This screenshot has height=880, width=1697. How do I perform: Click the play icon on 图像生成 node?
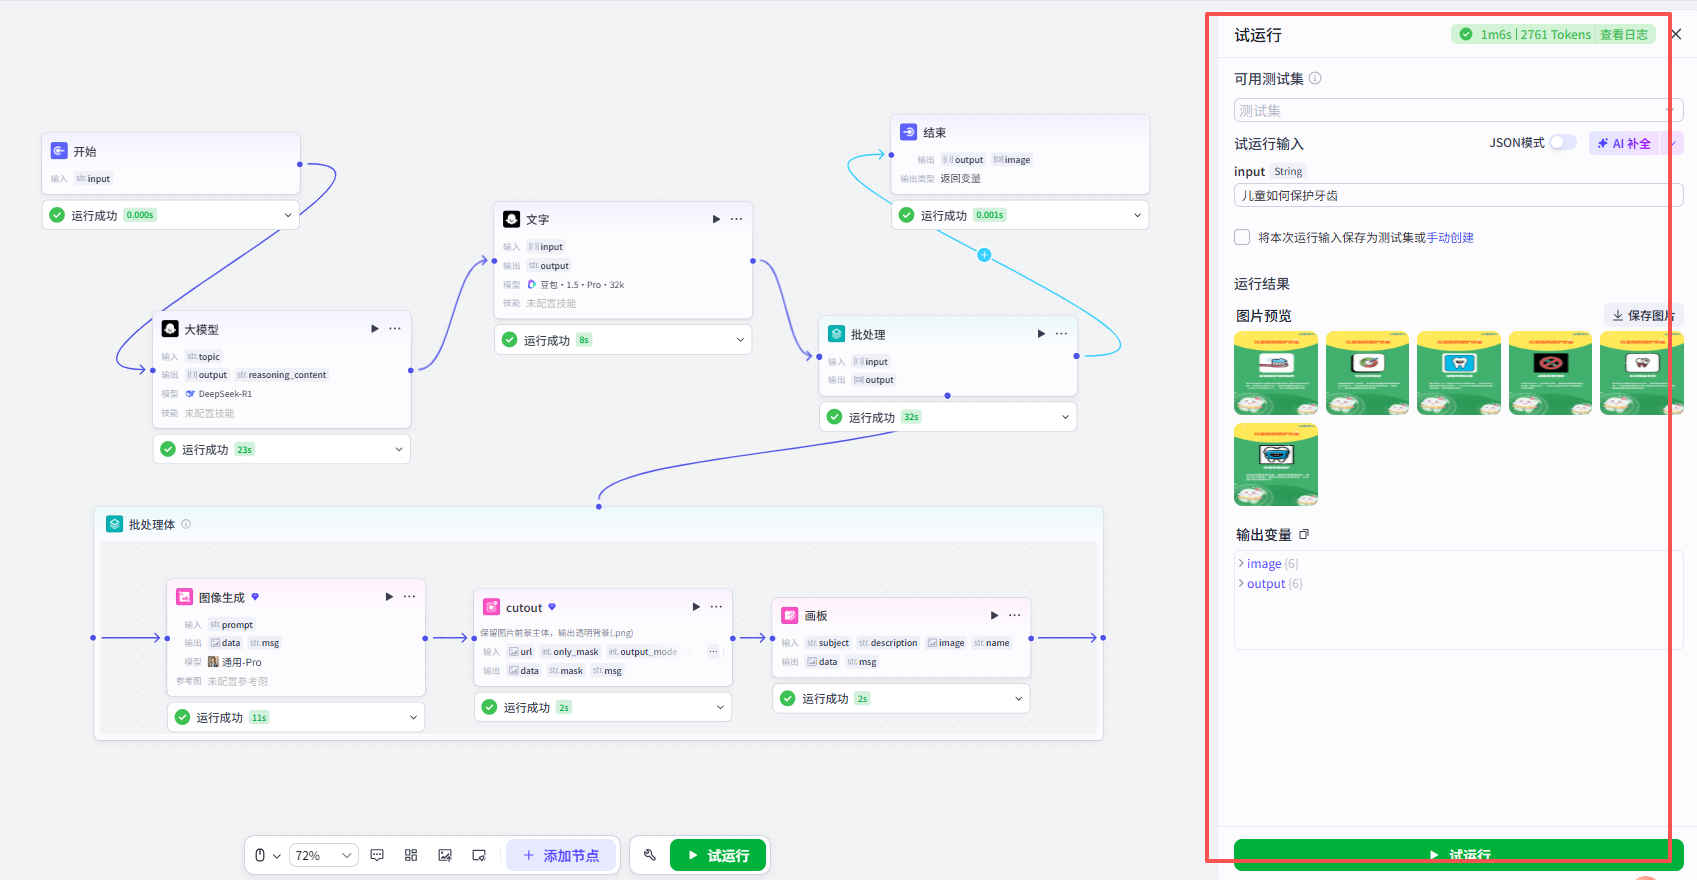pyautogui.click(x=389, y=597)
